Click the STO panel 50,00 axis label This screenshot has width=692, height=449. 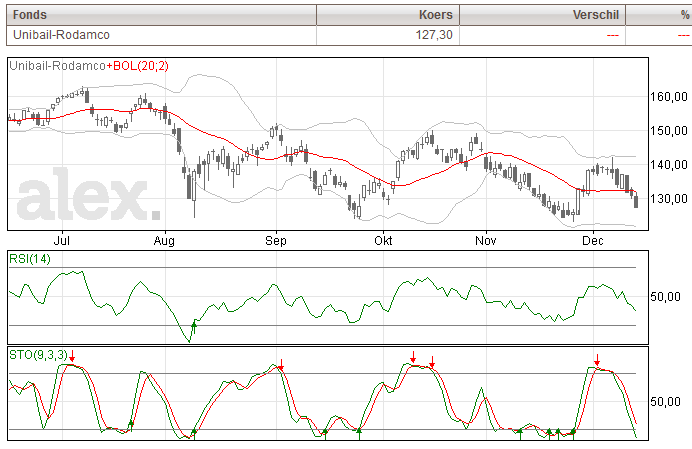[666, 402]
